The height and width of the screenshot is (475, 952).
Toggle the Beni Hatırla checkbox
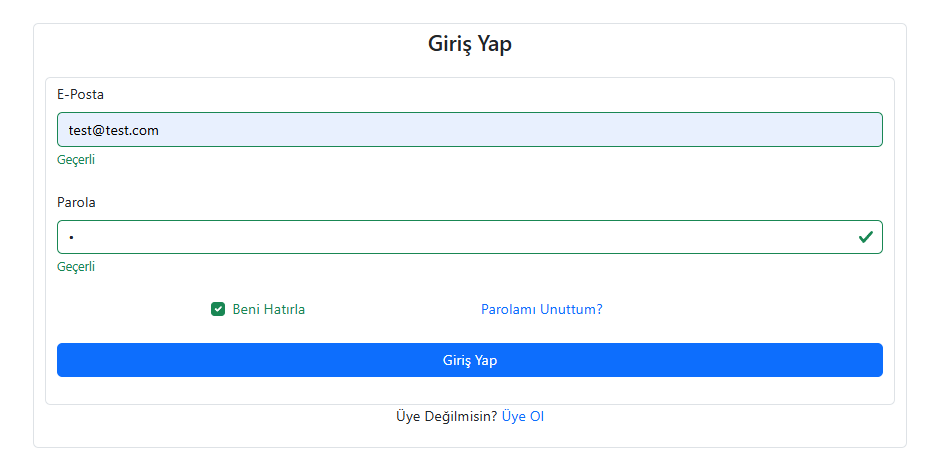pos(218,309)
